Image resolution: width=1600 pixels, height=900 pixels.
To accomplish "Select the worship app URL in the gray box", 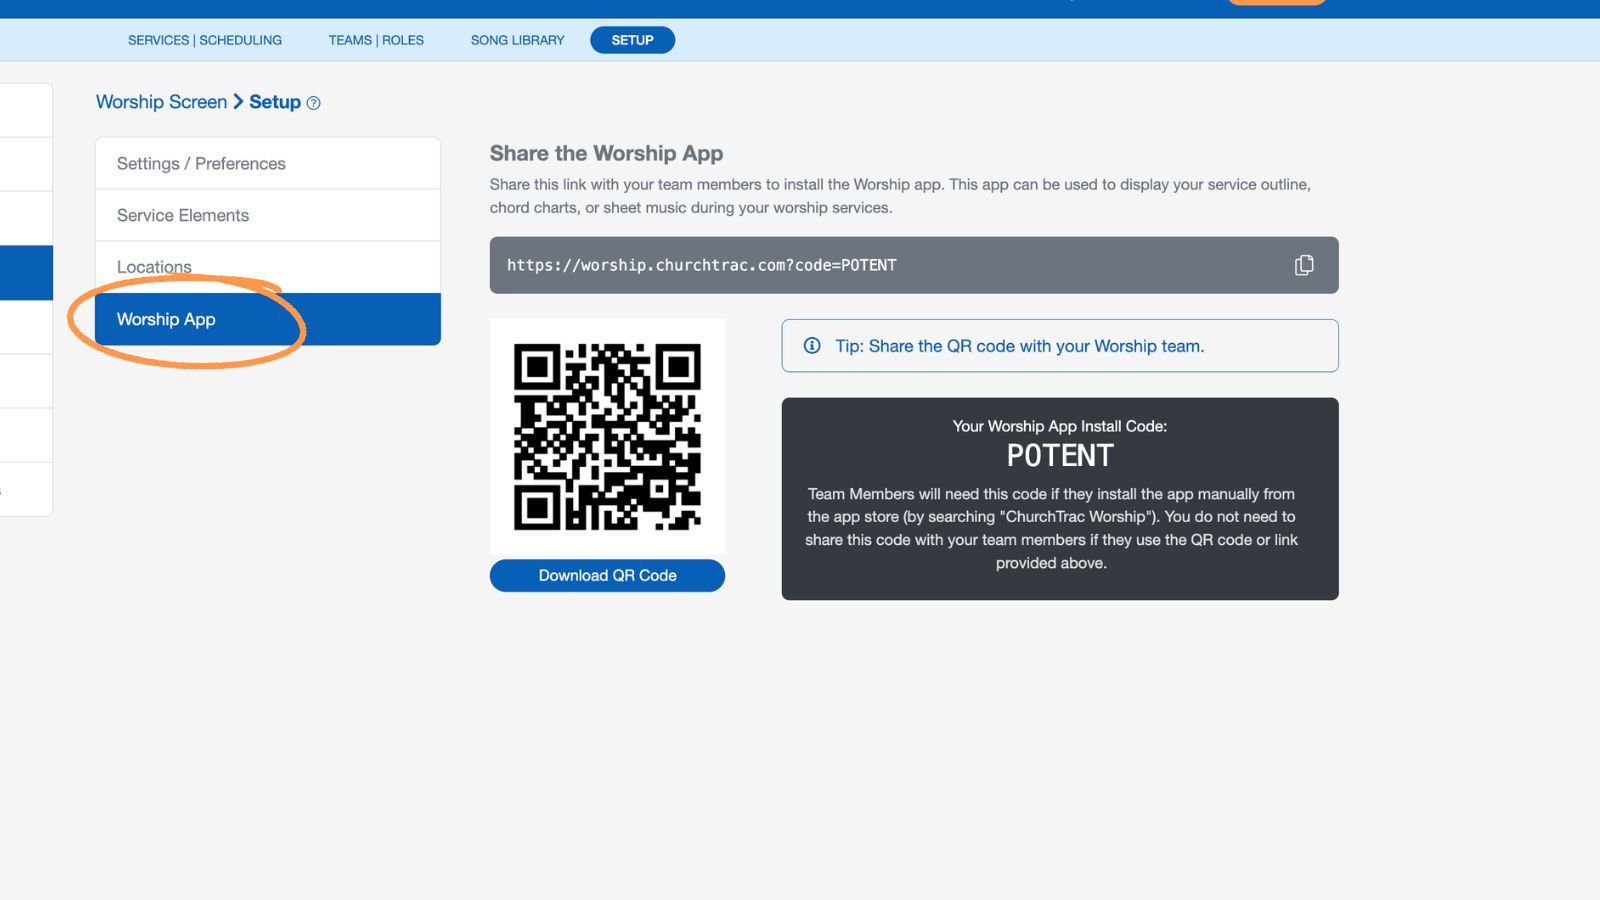I will 700,265.
